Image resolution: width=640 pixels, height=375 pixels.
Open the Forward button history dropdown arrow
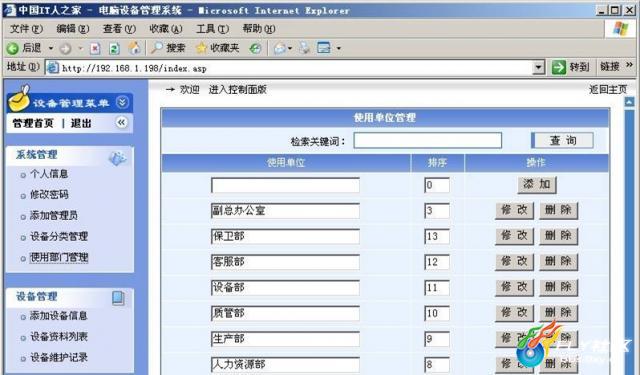click(x=80, y=49)
